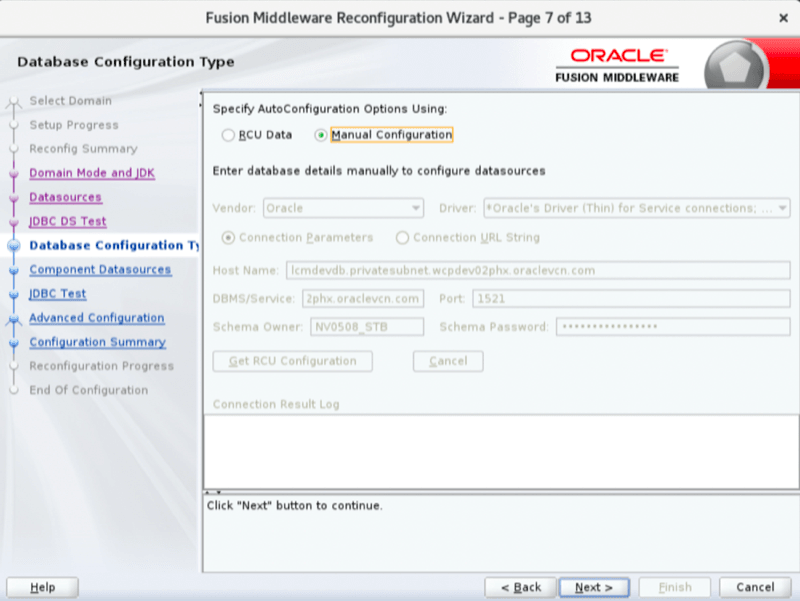The height and width of the screenshot is (601, 800).
Task: Go back to the previous page
Action: coord(520,587)
